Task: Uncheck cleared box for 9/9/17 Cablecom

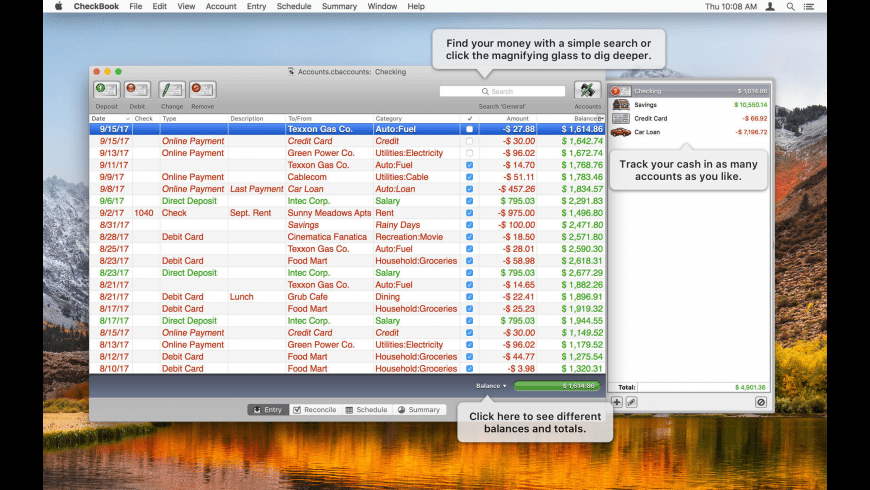Action: click(469, 177)
